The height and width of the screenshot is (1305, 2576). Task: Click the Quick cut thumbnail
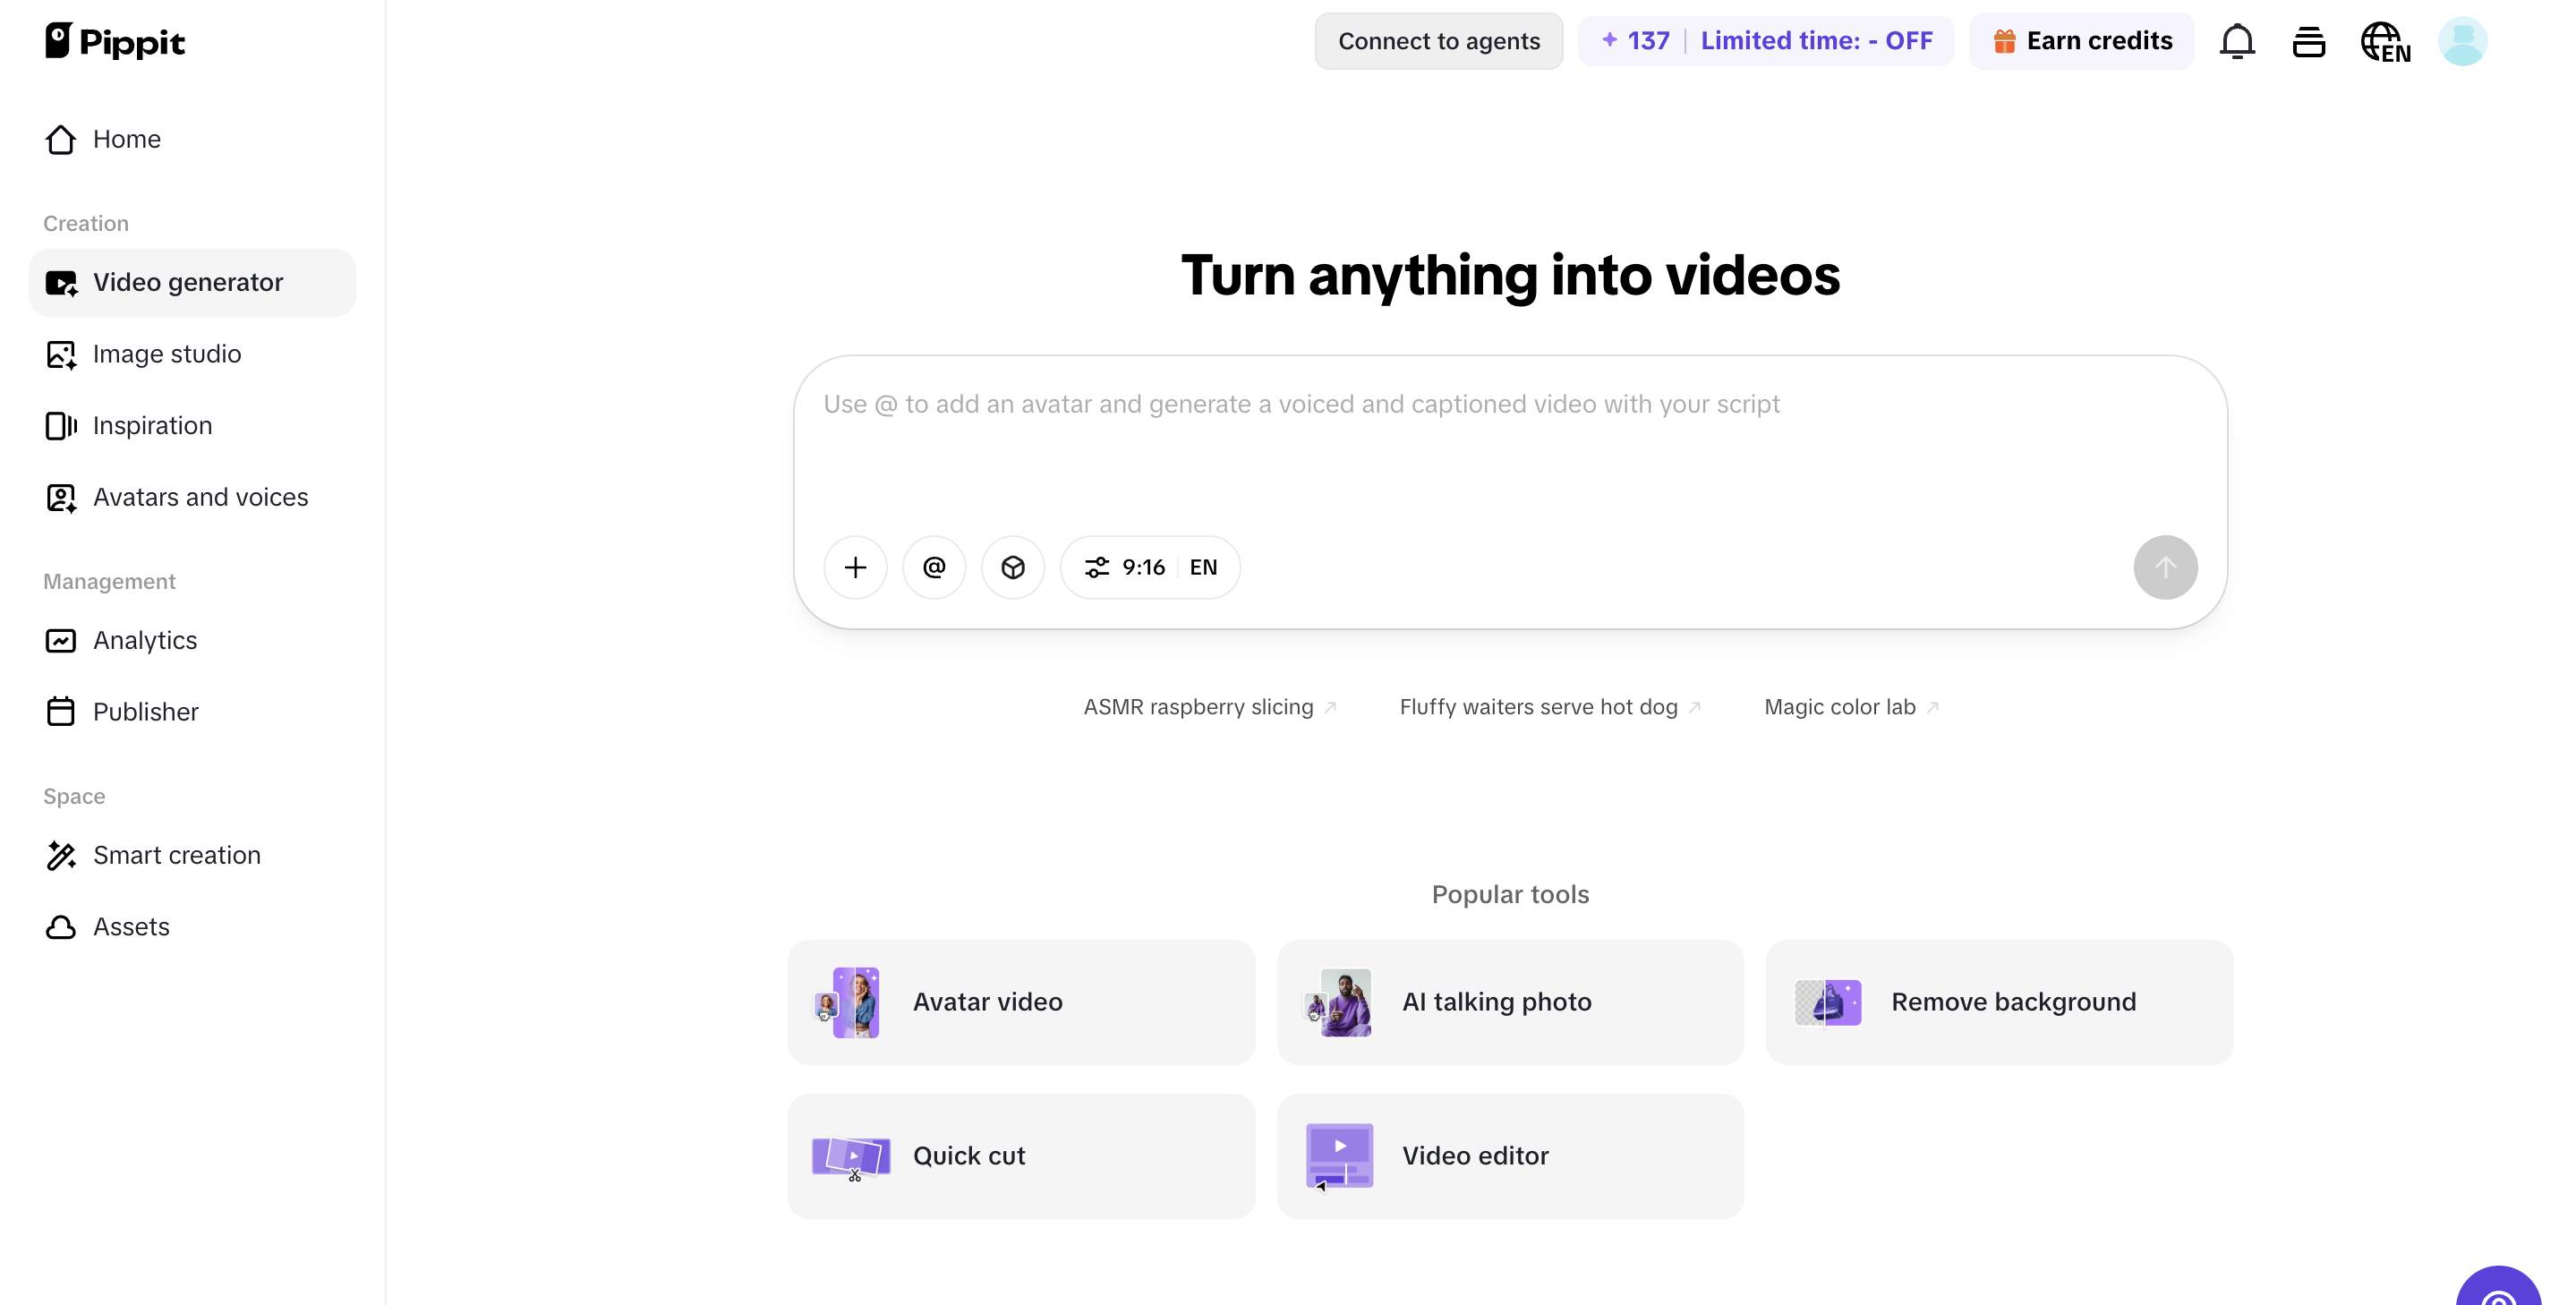pos(851,1158)
